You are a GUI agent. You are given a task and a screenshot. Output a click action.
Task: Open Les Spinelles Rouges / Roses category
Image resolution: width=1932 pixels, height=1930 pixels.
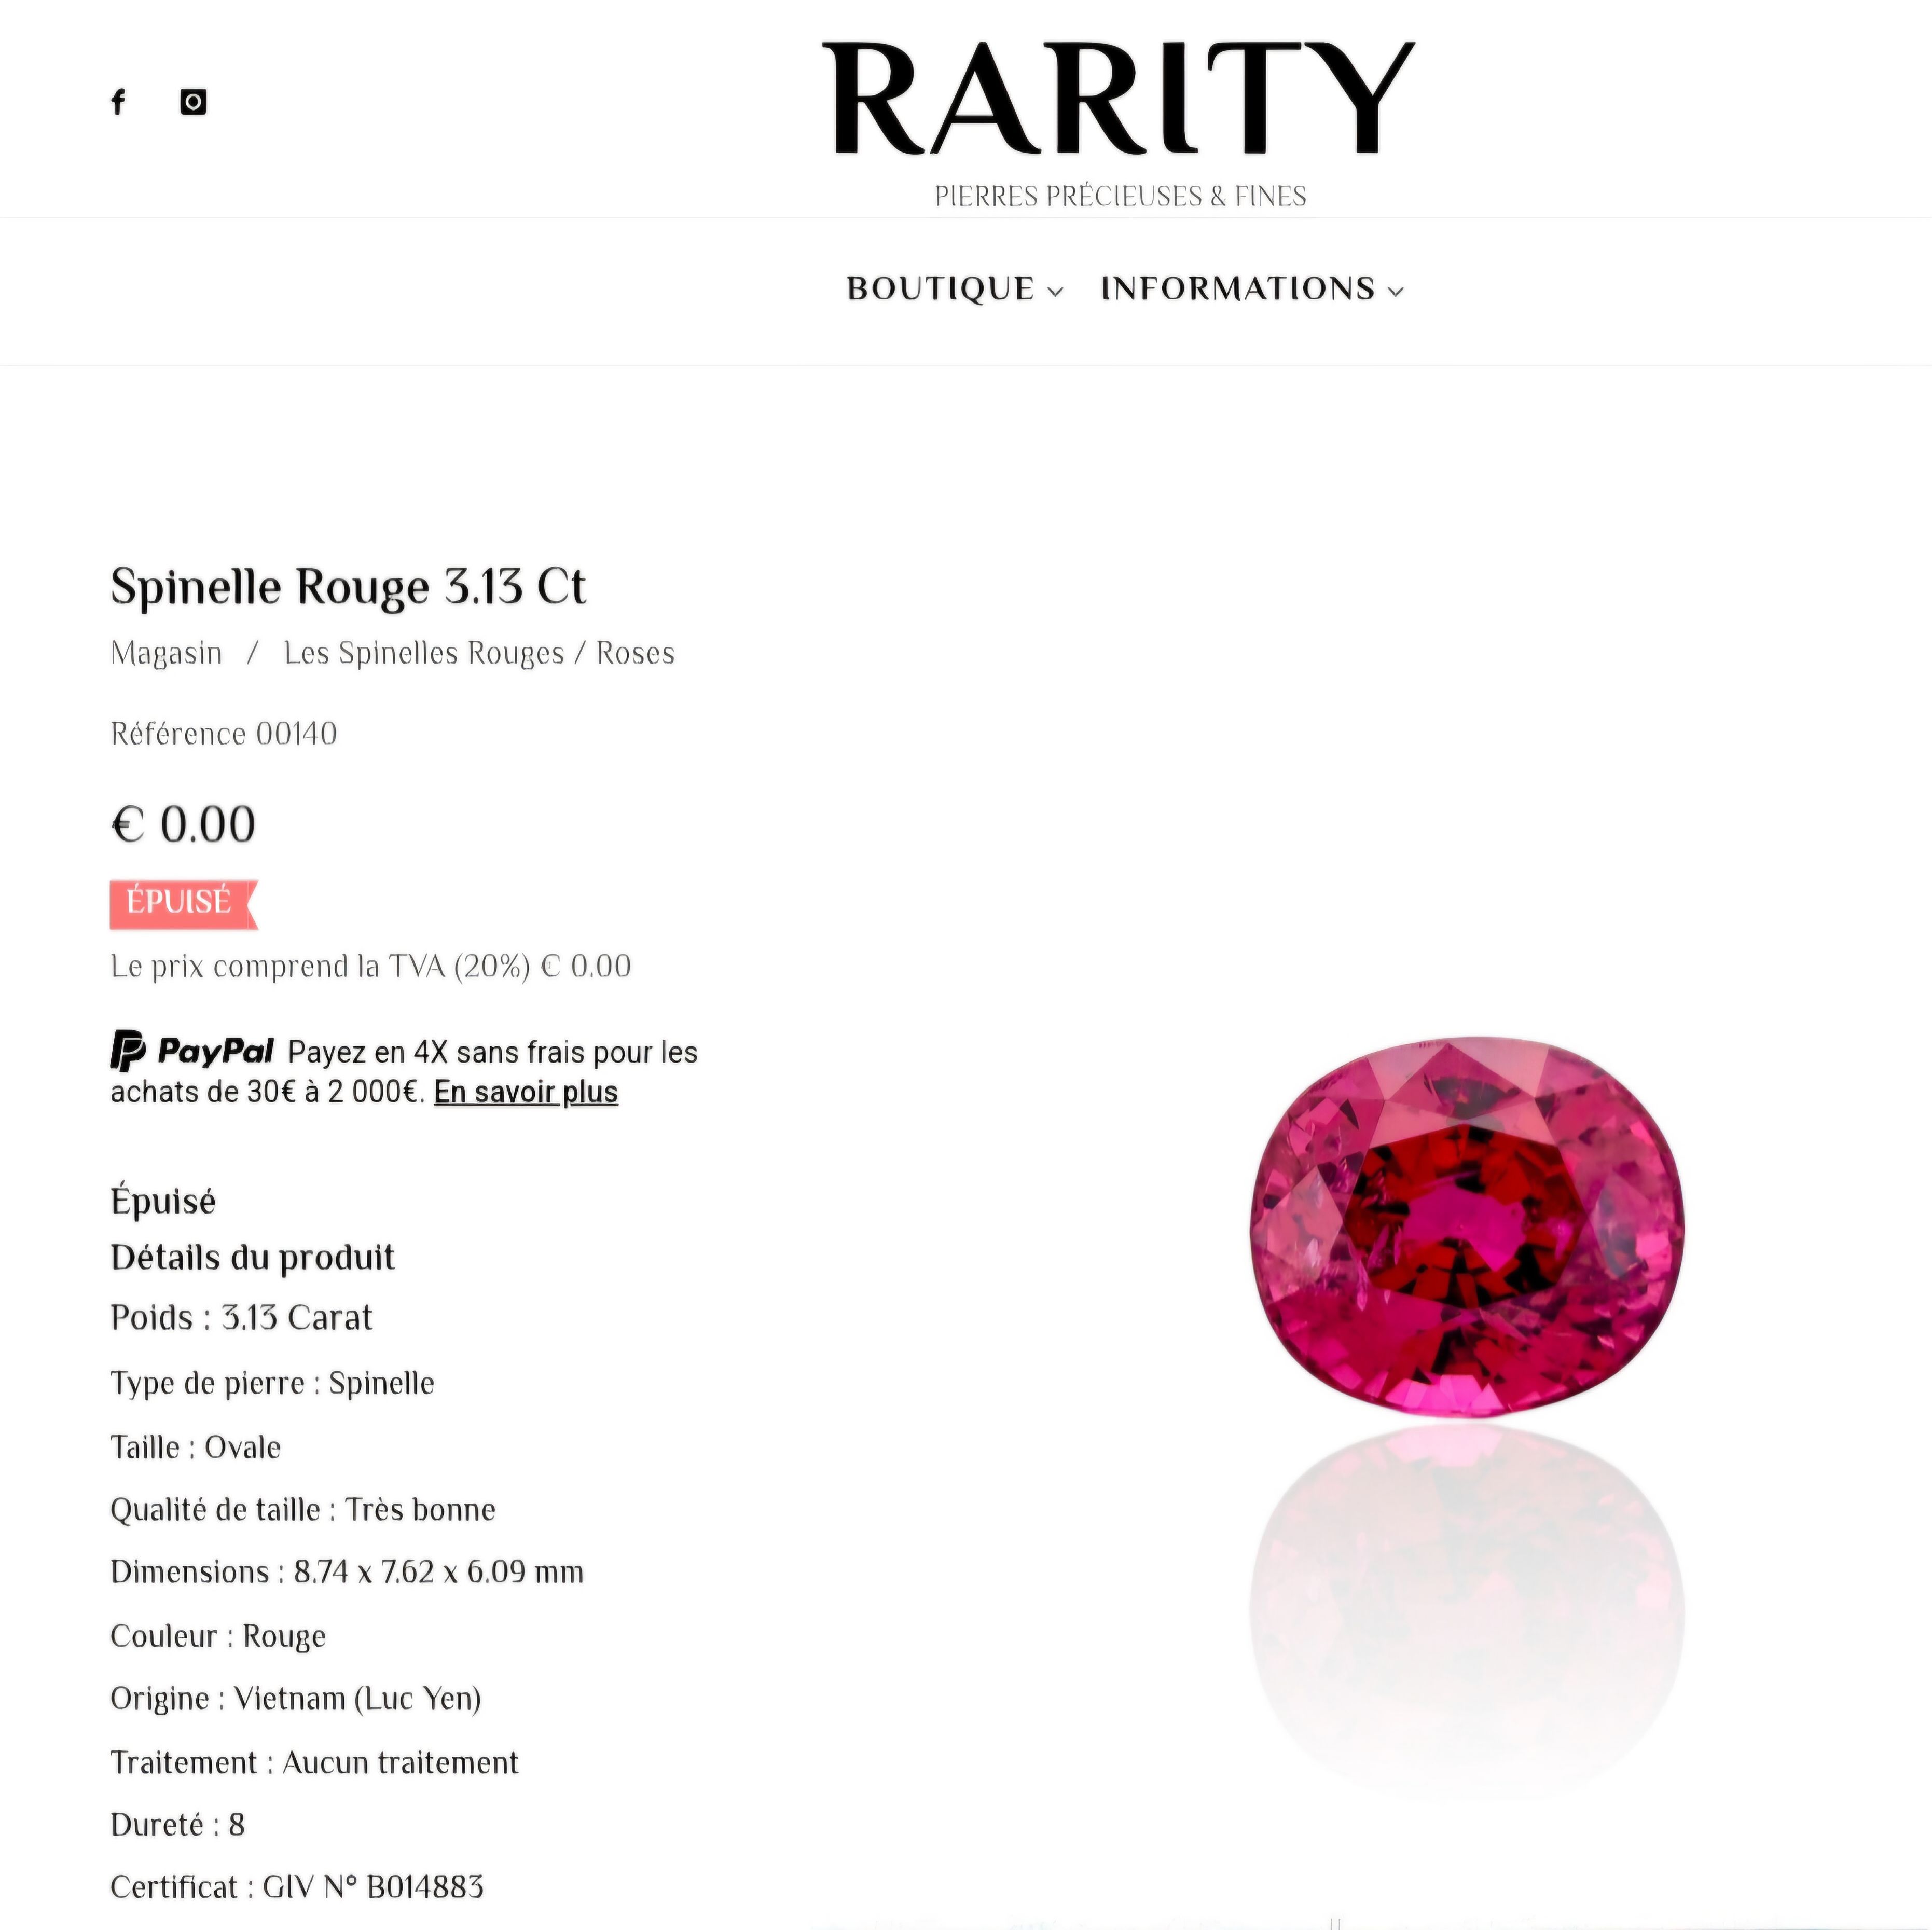(x=479, y=653)
